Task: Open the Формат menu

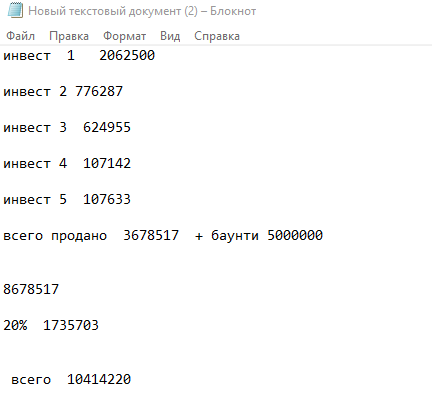Action: (124, 36)
